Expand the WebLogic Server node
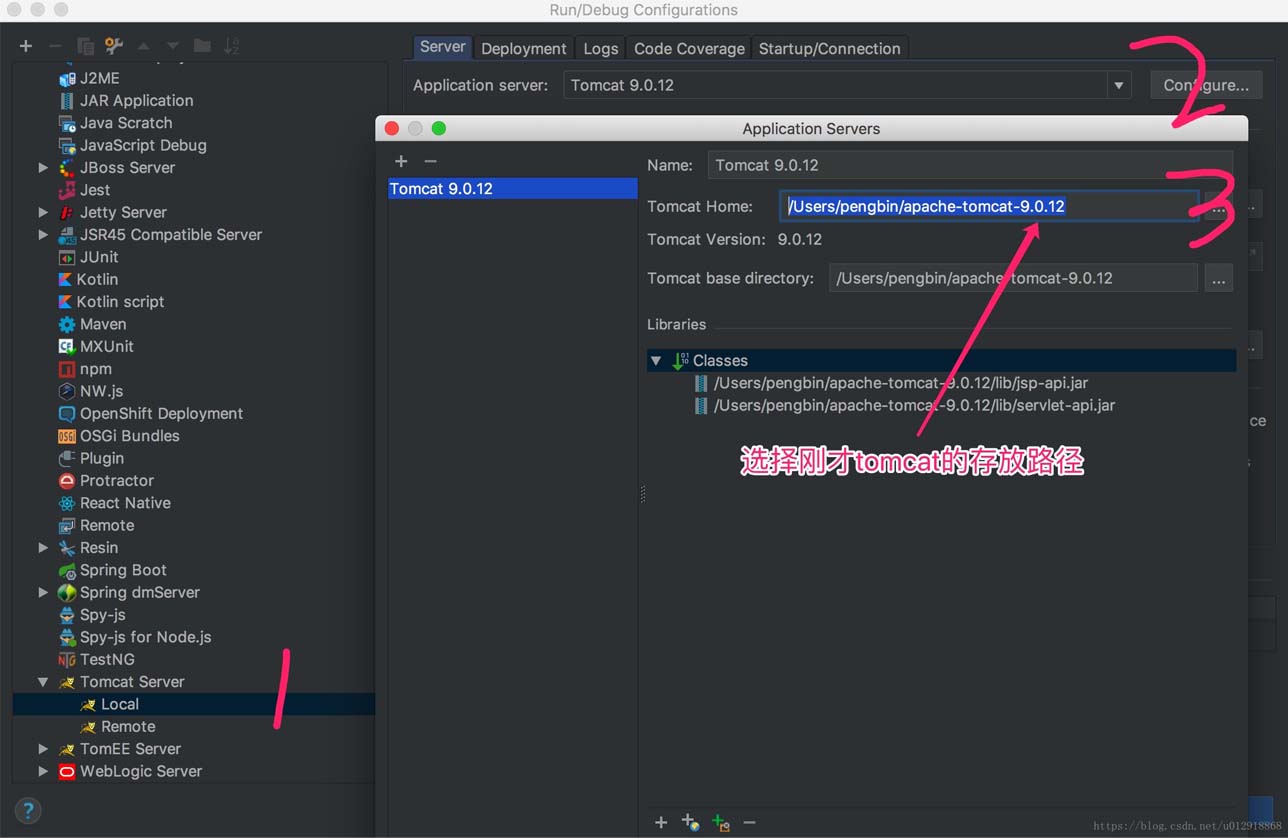Screen dimensions: 1288x838 [x=43, y=771]
